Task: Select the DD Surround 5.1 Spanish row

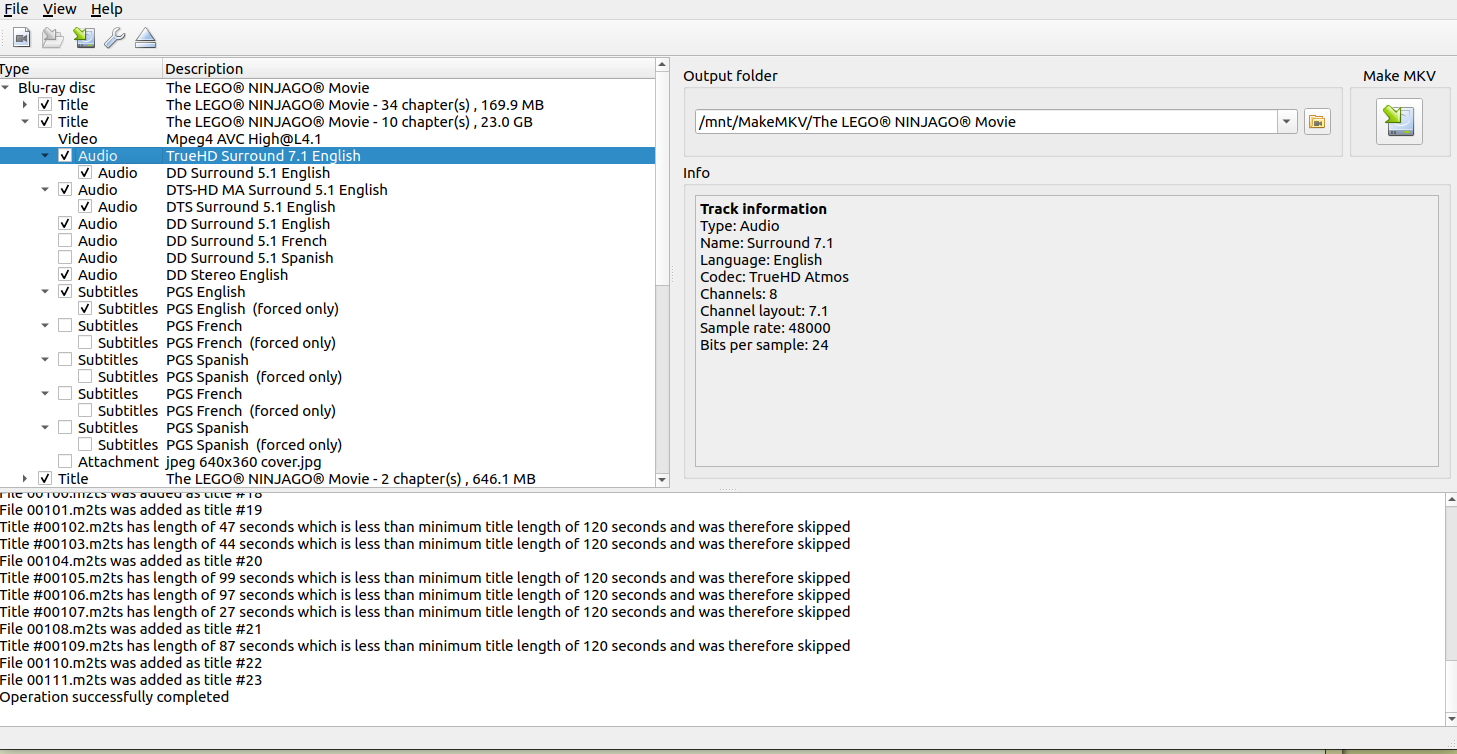Action: pos(327,258)
